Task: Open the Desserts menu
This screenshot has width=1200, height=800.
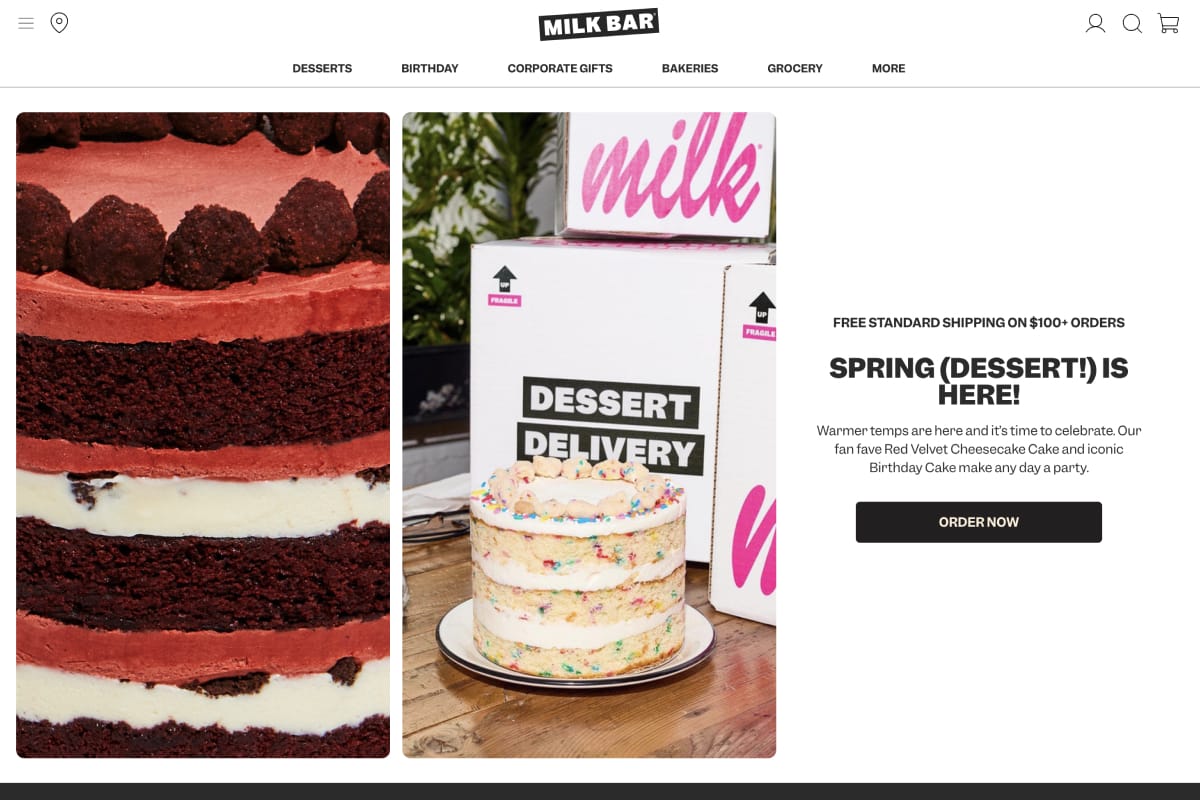Action: click(x=322, y=69)
